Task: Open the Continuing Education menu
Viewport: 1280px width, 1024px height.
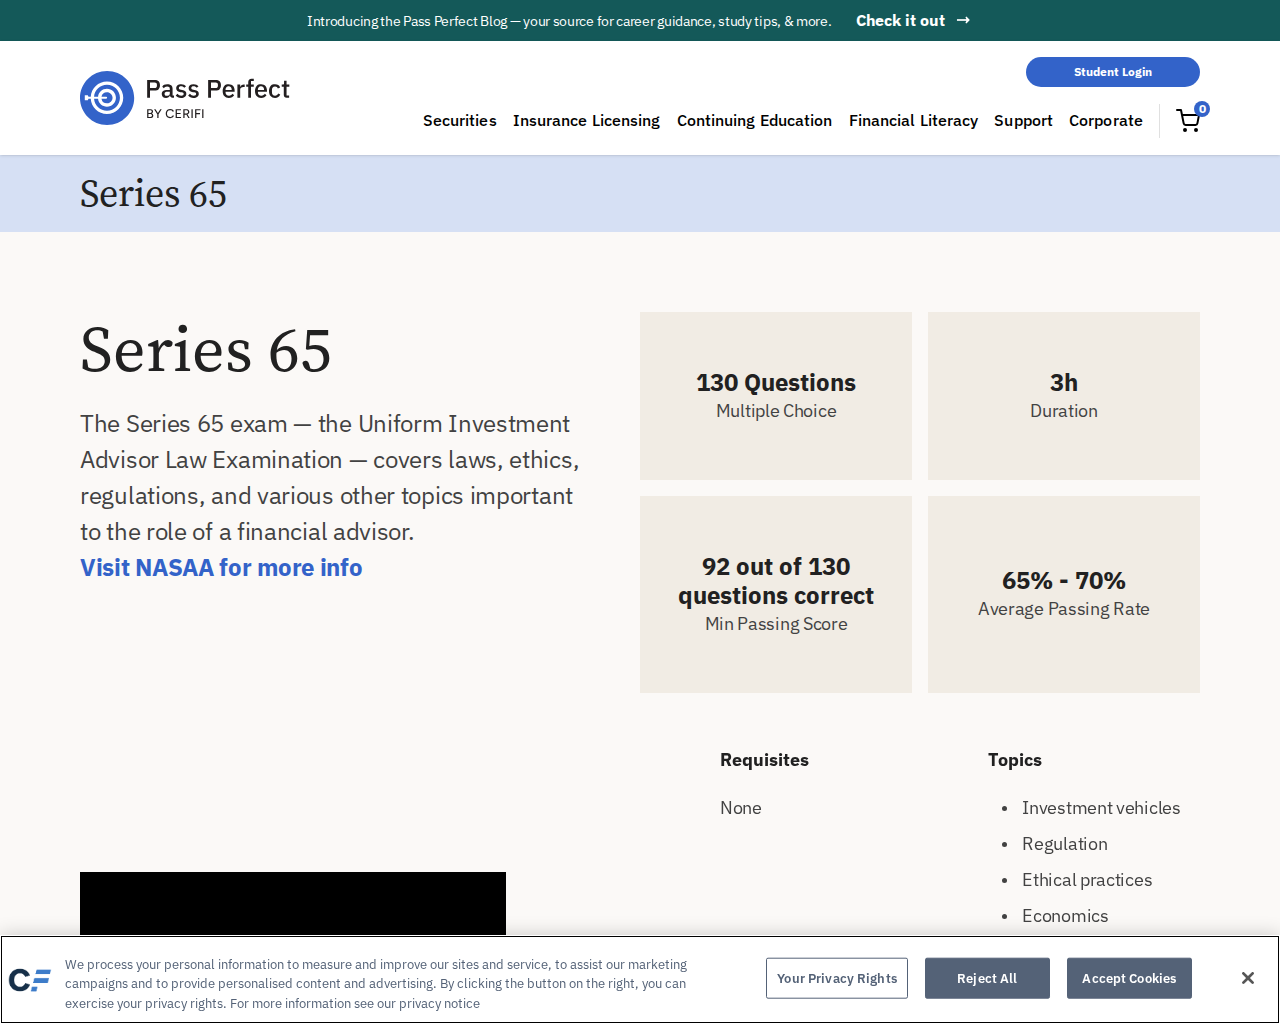Action: tap(754, 120)
